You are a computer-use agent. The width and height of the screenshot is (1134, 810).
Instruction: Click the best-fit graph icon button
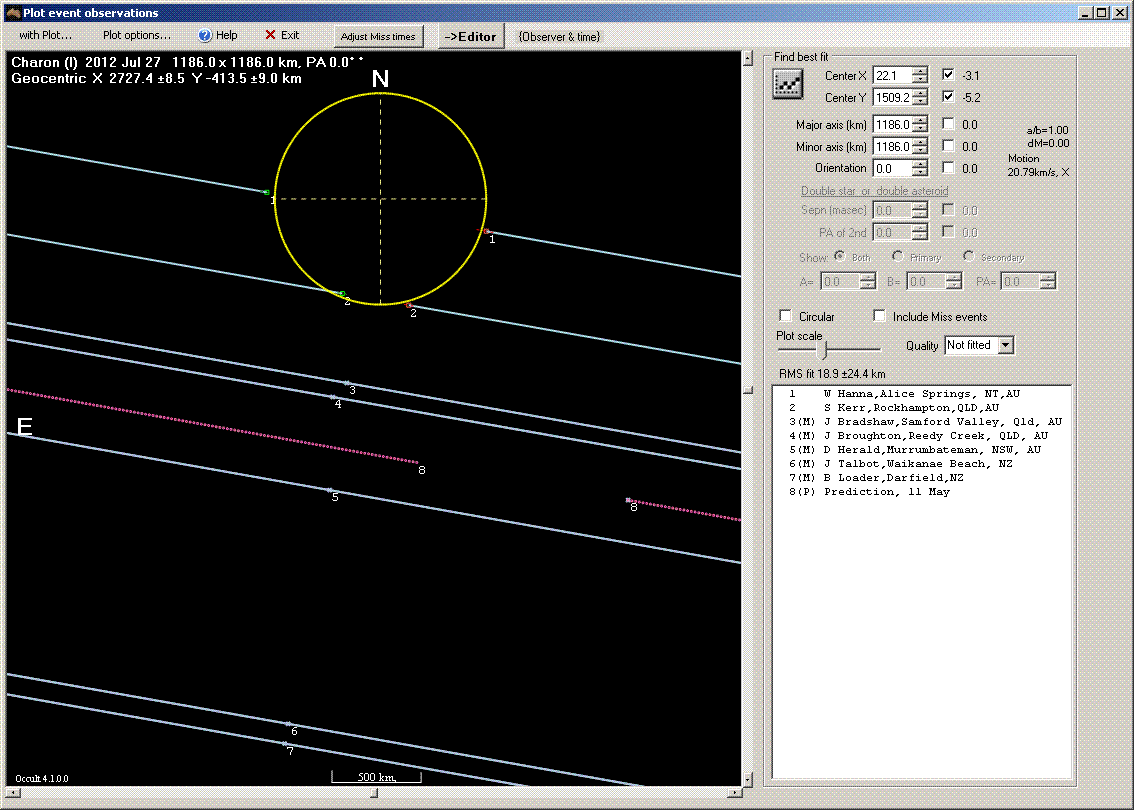788,84
